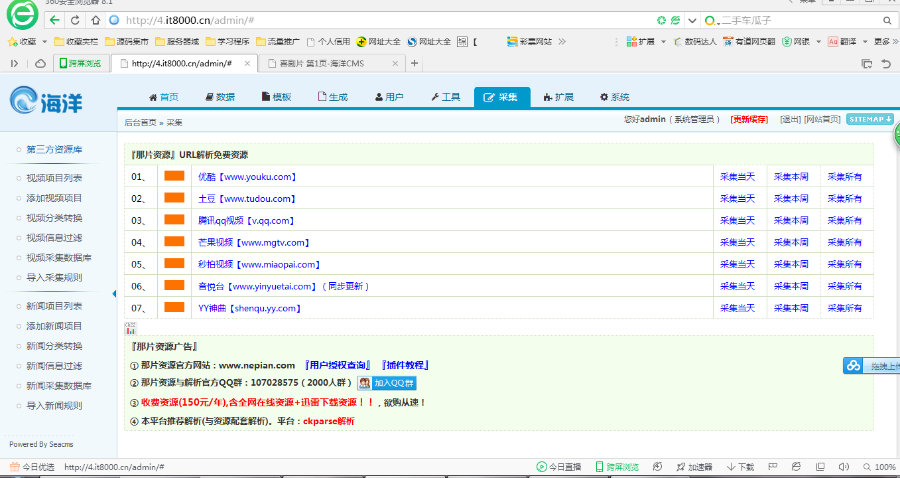The image size is (900, 478).
Task: Open 扩展 menu in admin nav
Action: click(x=558, y=97)
